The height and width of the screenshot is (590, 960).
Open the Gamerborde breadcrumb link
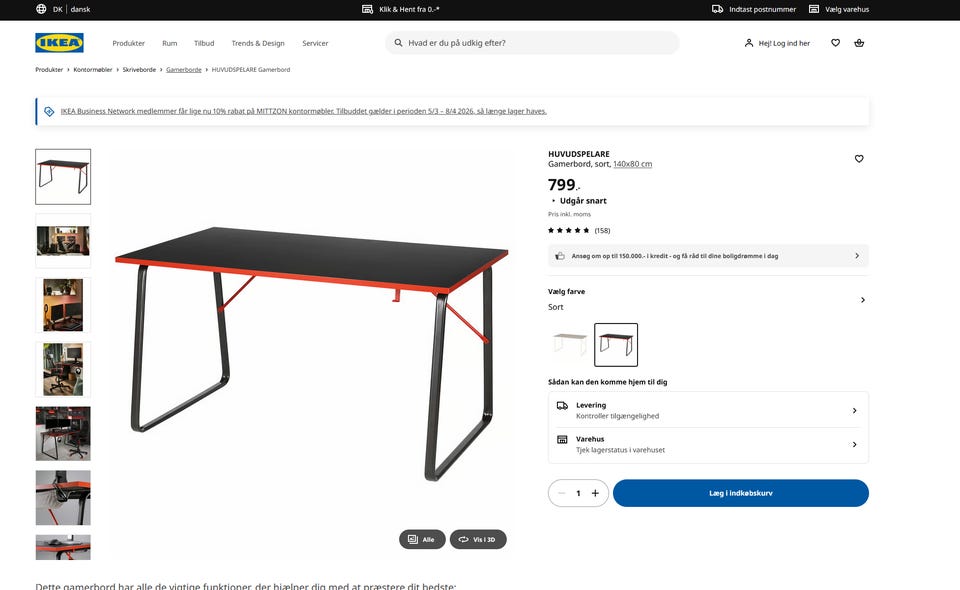tap(184, 70)
